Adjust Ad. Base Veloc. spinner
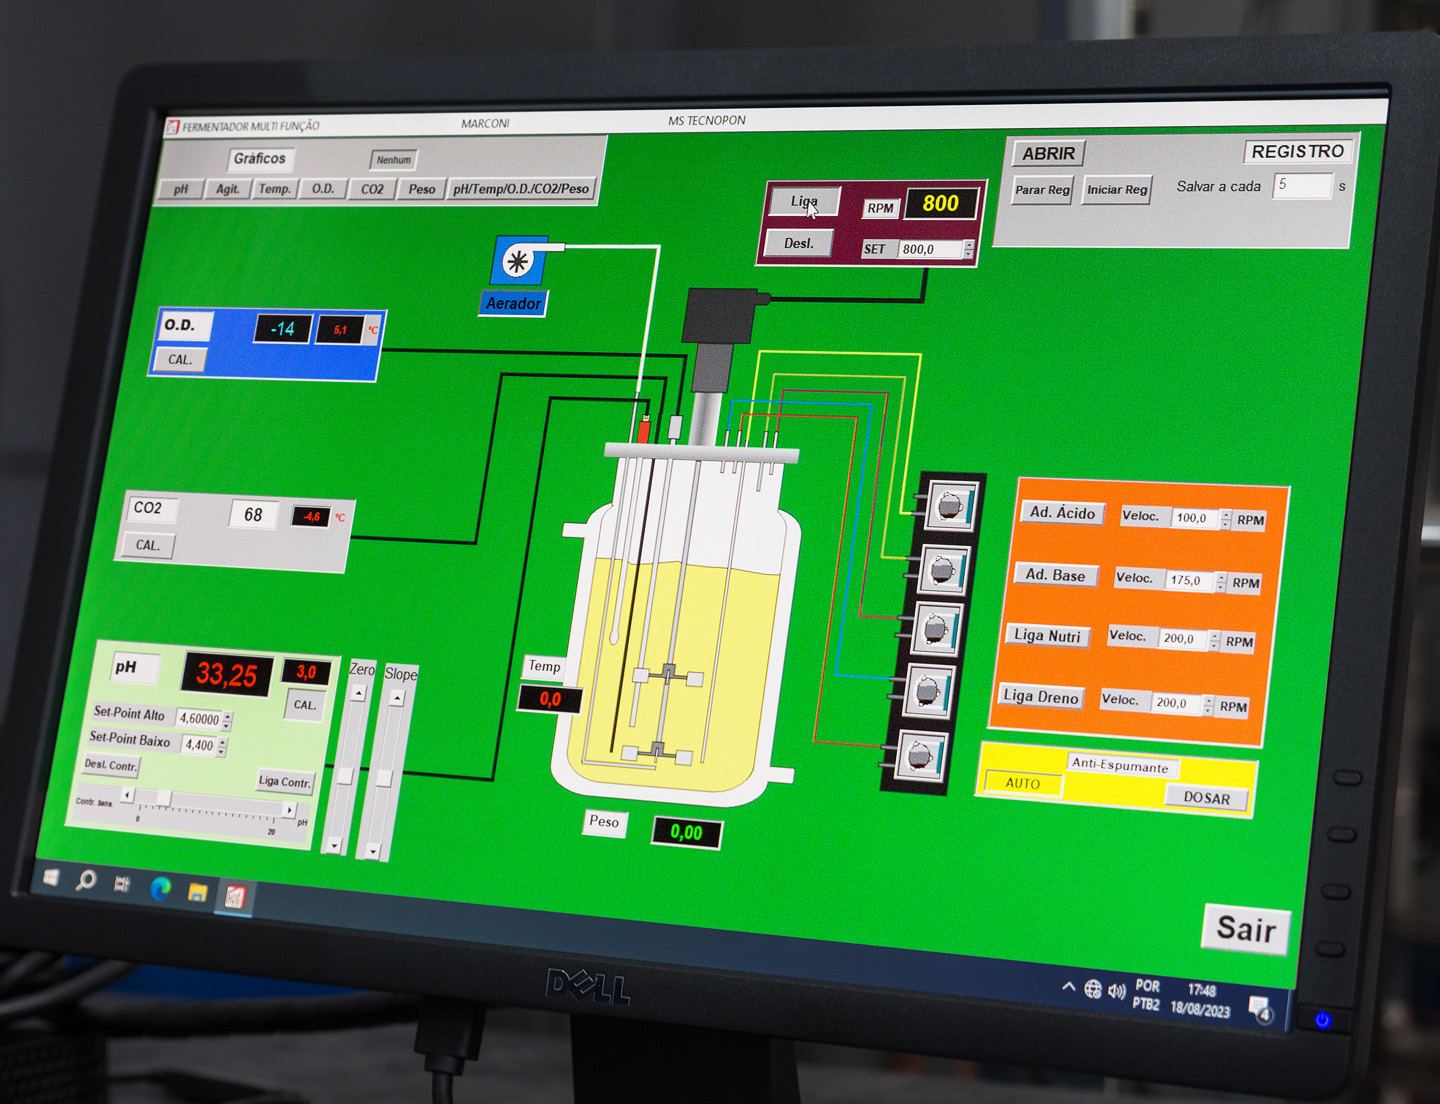 1220,582
